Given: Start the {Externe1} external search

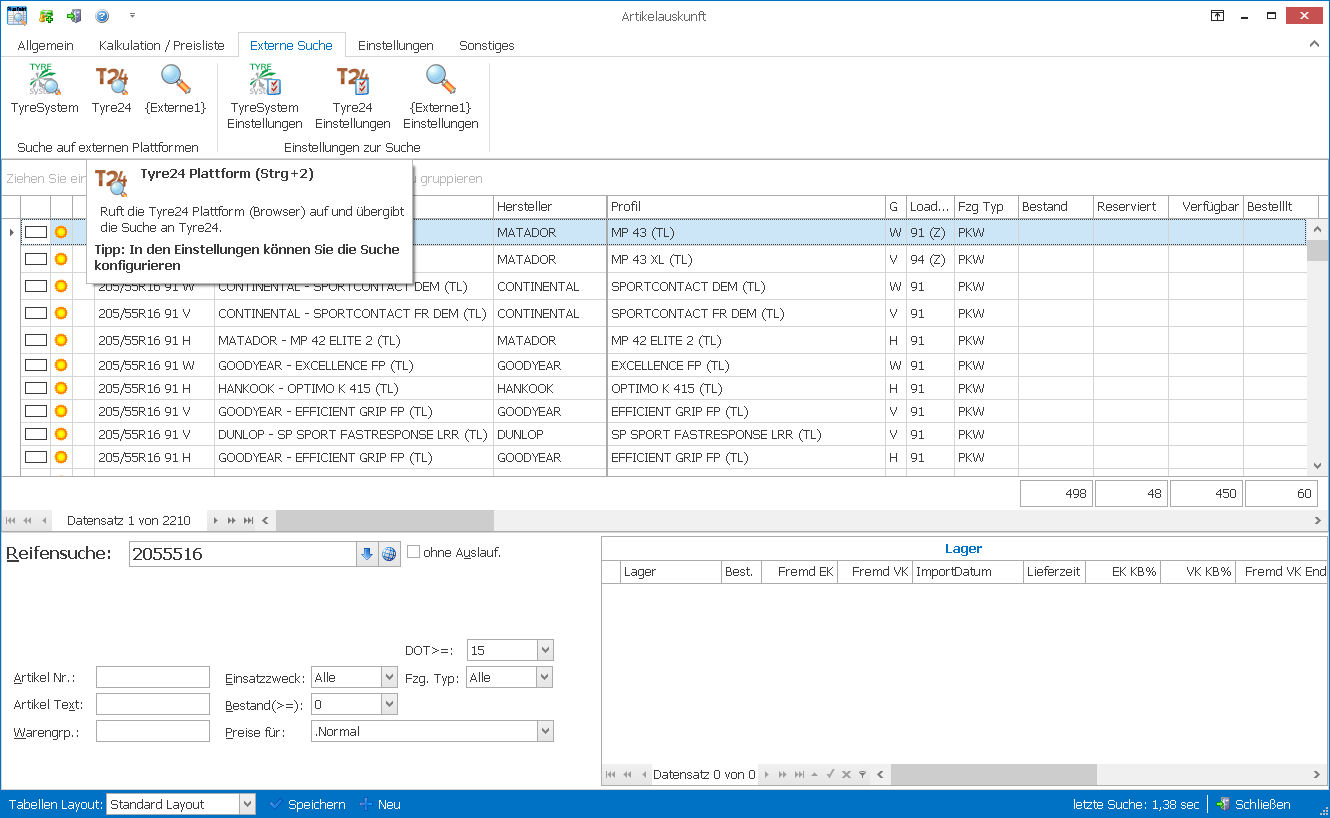Looking at the screenshot, I should coord(175,89).
